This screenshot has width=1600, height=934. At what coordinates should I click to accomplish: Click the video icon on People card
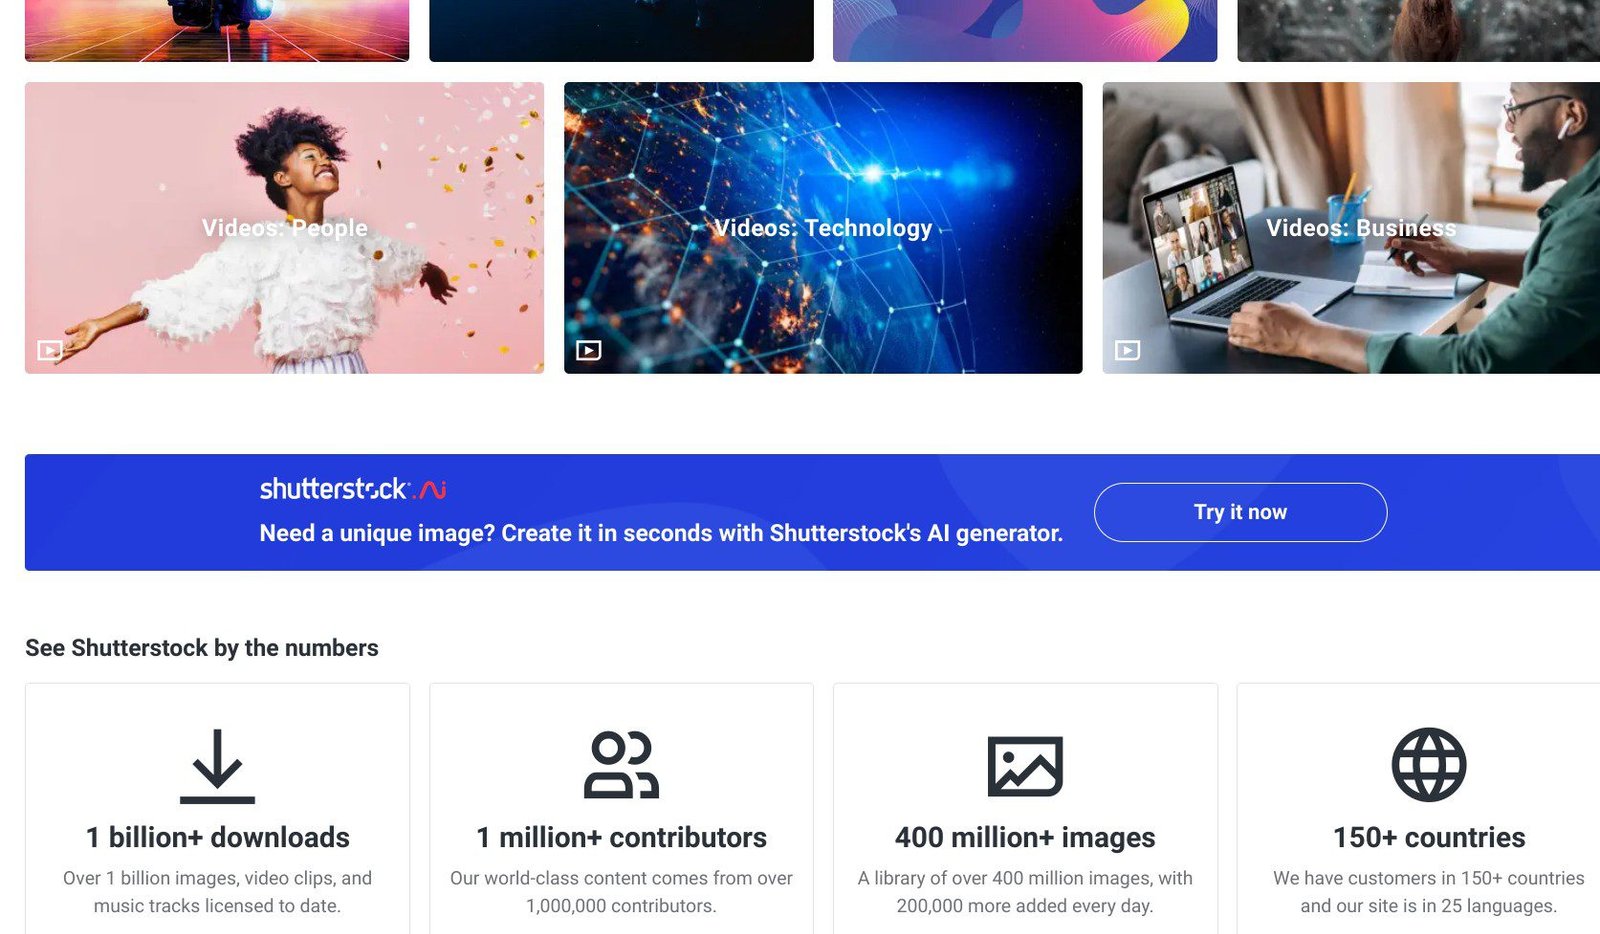coord(50,350)
